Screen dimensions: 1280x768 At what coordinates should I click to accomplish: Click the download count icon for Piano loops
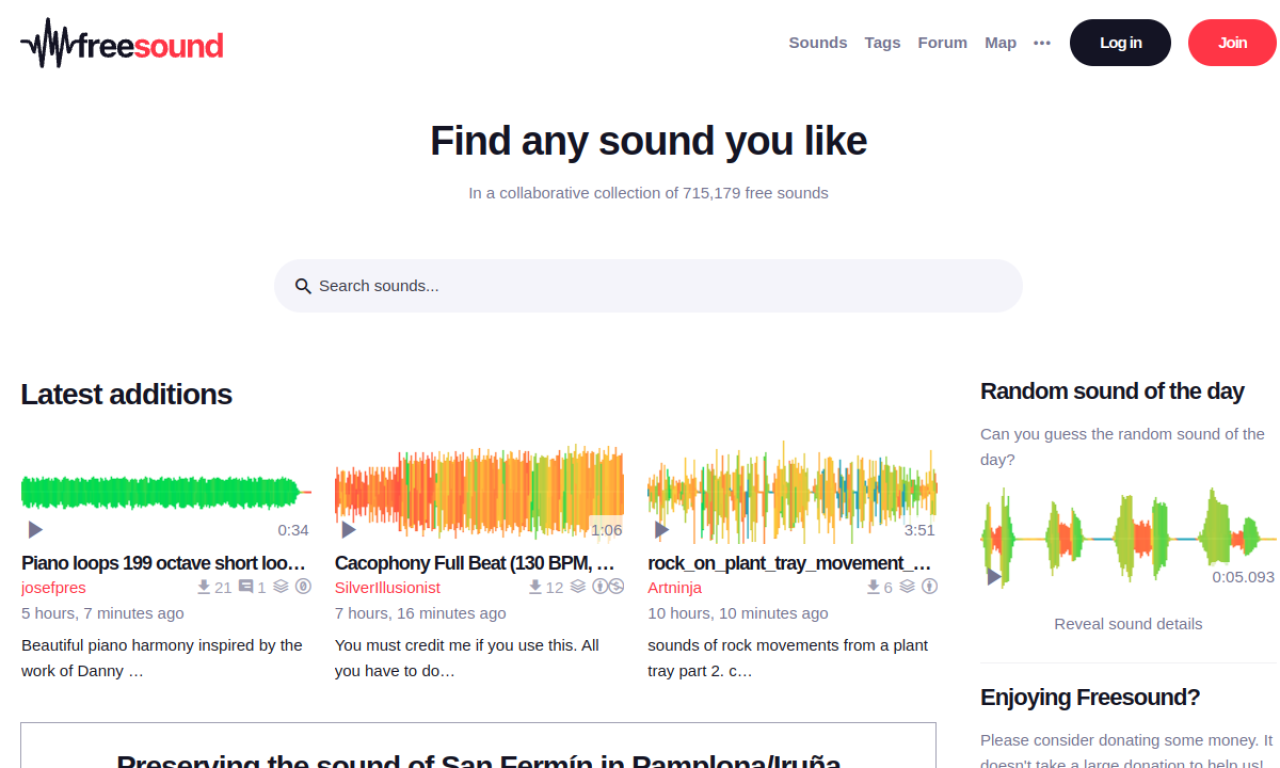point(204,587)
